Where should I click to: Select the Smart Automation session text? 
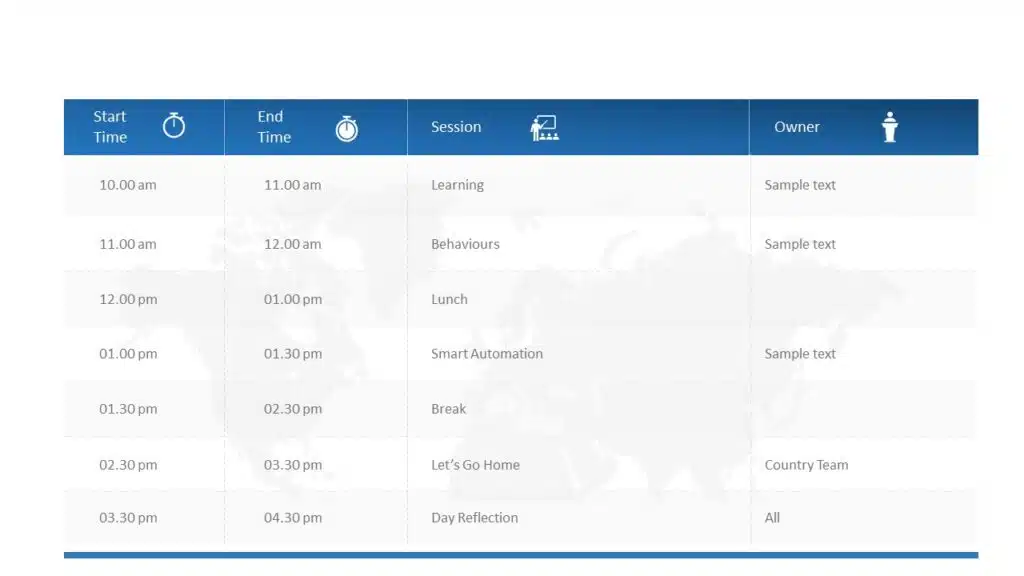(x=487, y=354)
